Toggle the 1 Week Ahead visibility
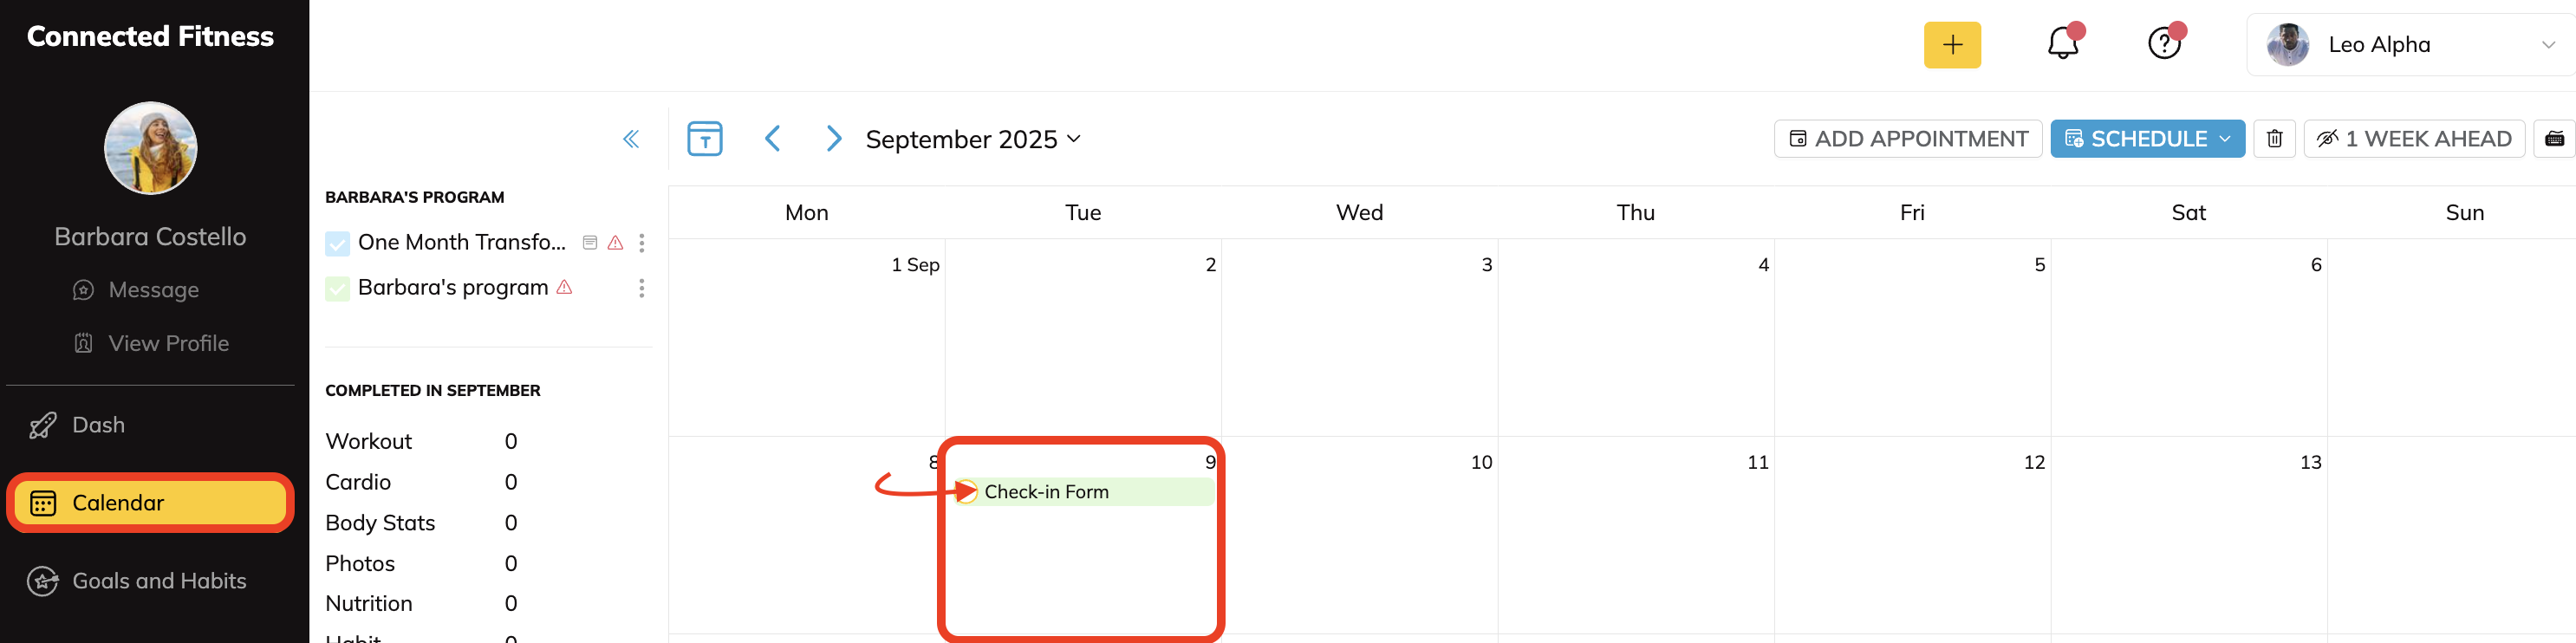2576x643 pixels. (2413, 139)
